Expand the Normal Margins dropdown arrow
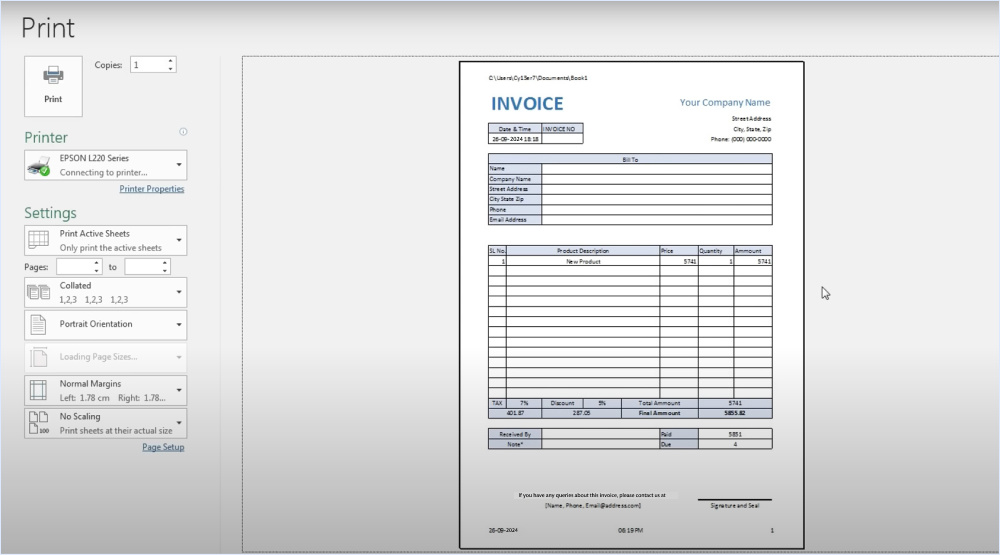The width and height of the screenshot is (1000, 555). 179,390
